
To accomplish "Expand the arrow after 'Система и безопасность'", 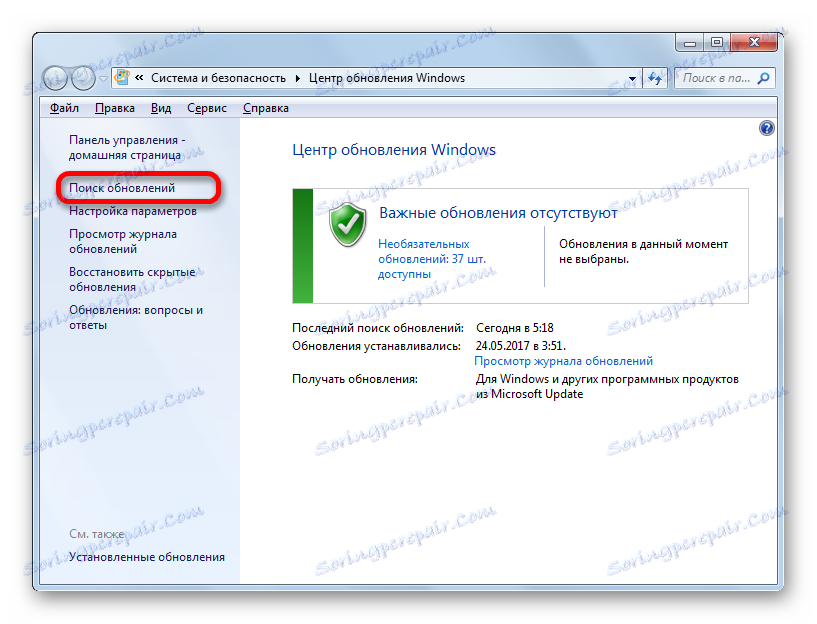I will click(298, 78).
